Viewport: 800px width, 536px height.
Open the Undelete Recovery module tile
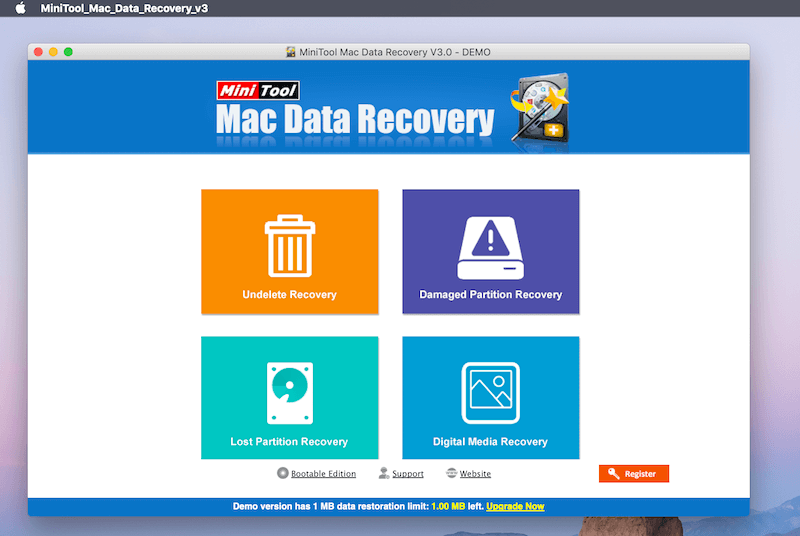click(289, 251)
